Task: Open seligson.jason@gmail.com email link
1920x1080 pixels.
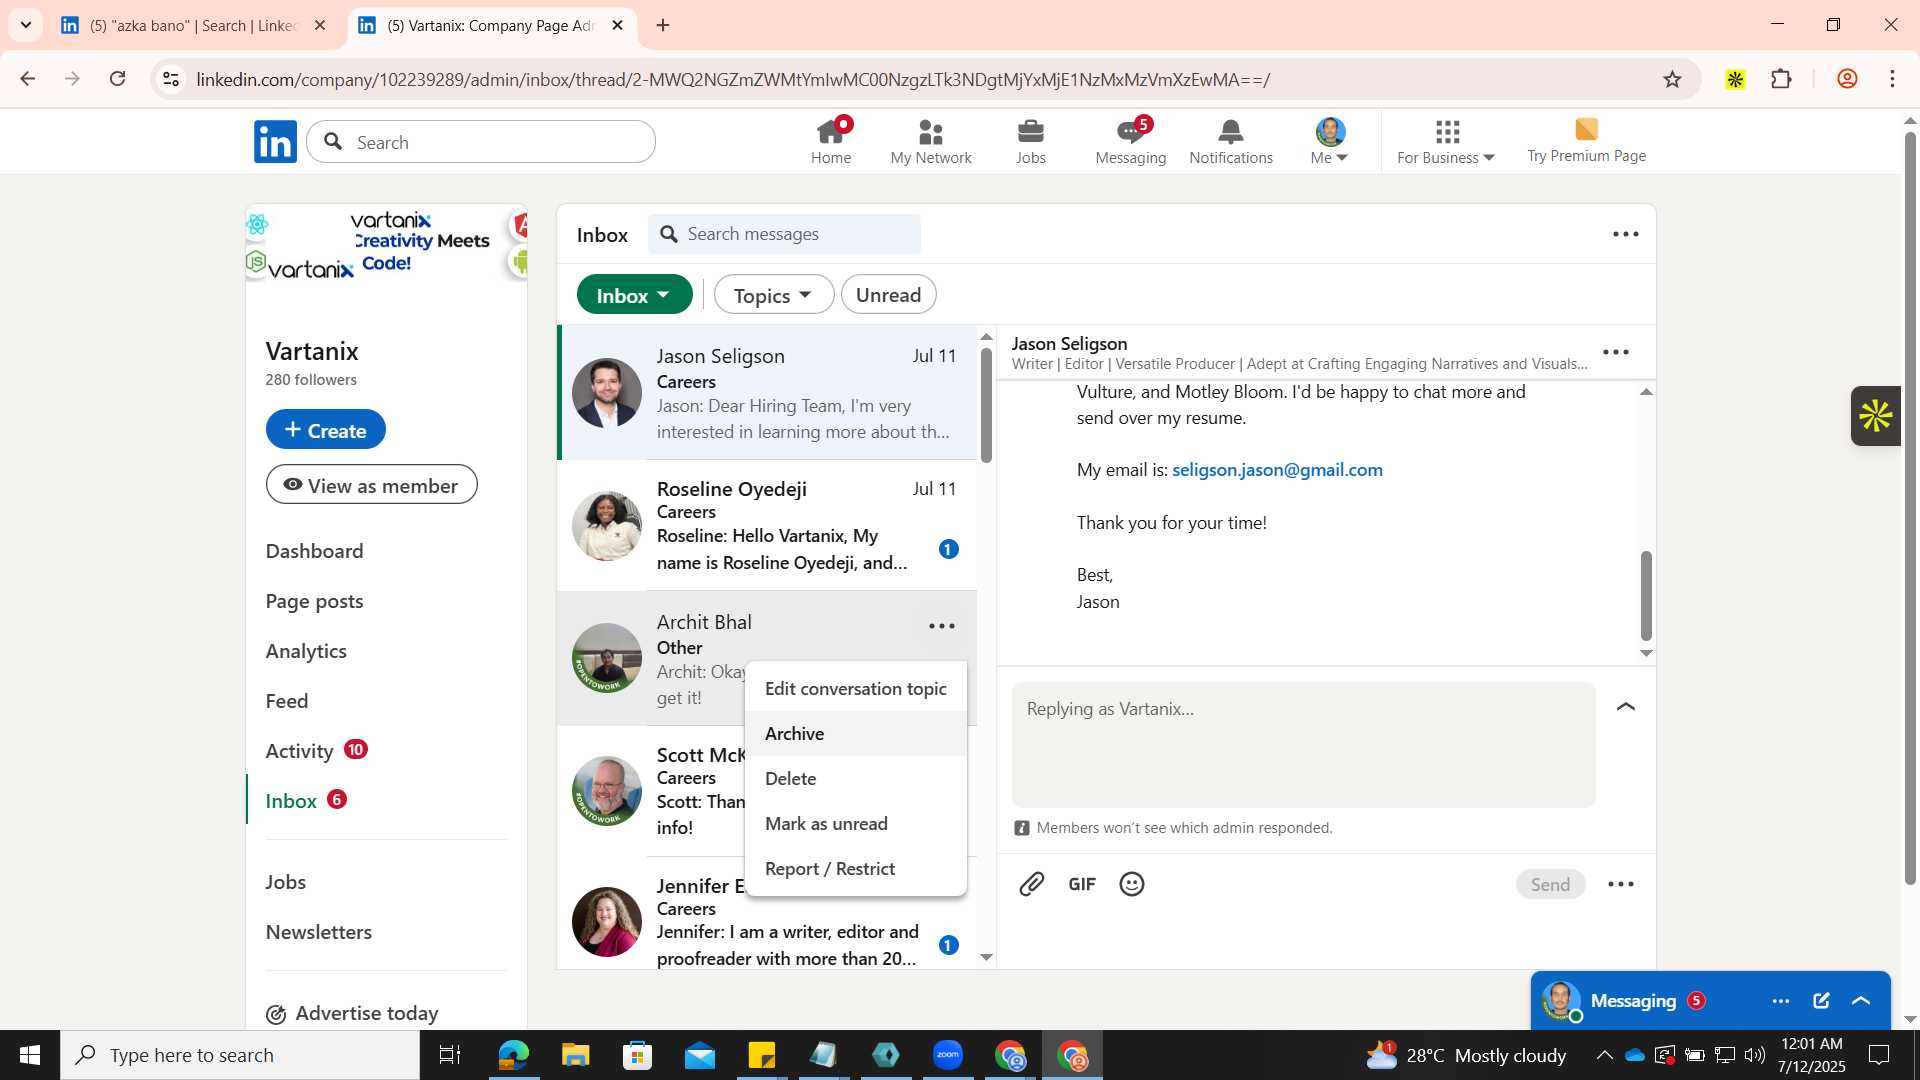Action: tap(1277, 470)
